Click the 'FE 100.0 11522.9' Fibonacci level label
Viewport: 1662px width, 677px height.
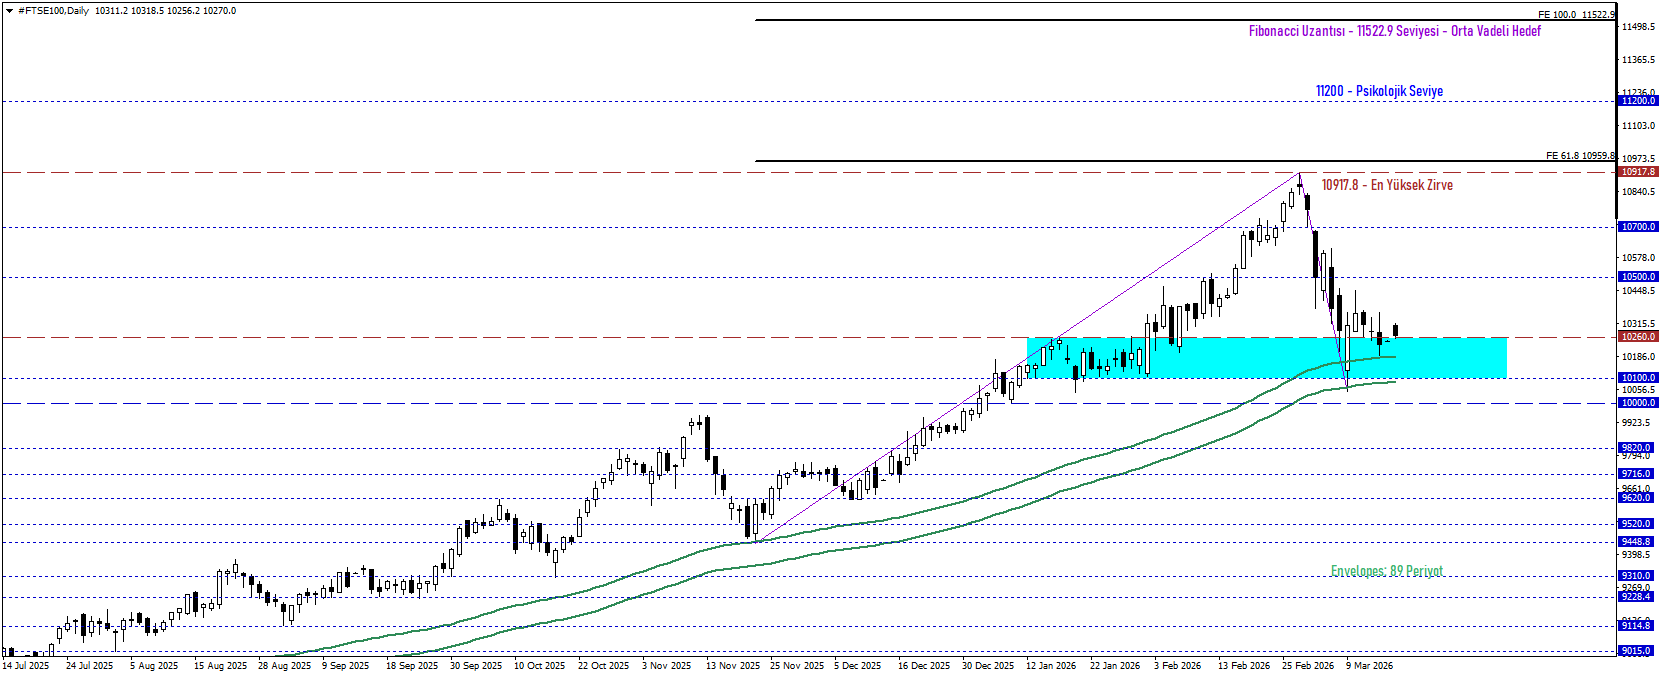coord(1576,15)
